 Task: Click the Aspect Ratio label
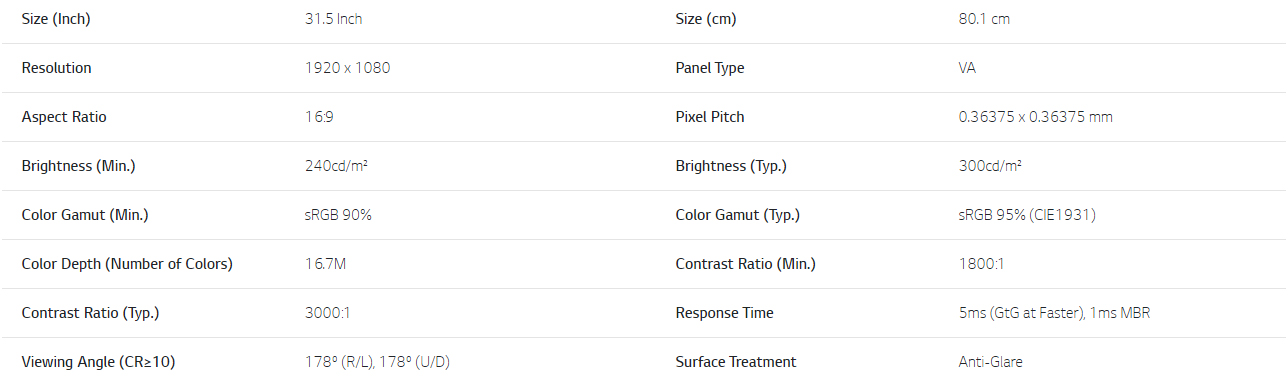(x=64, y=117)
